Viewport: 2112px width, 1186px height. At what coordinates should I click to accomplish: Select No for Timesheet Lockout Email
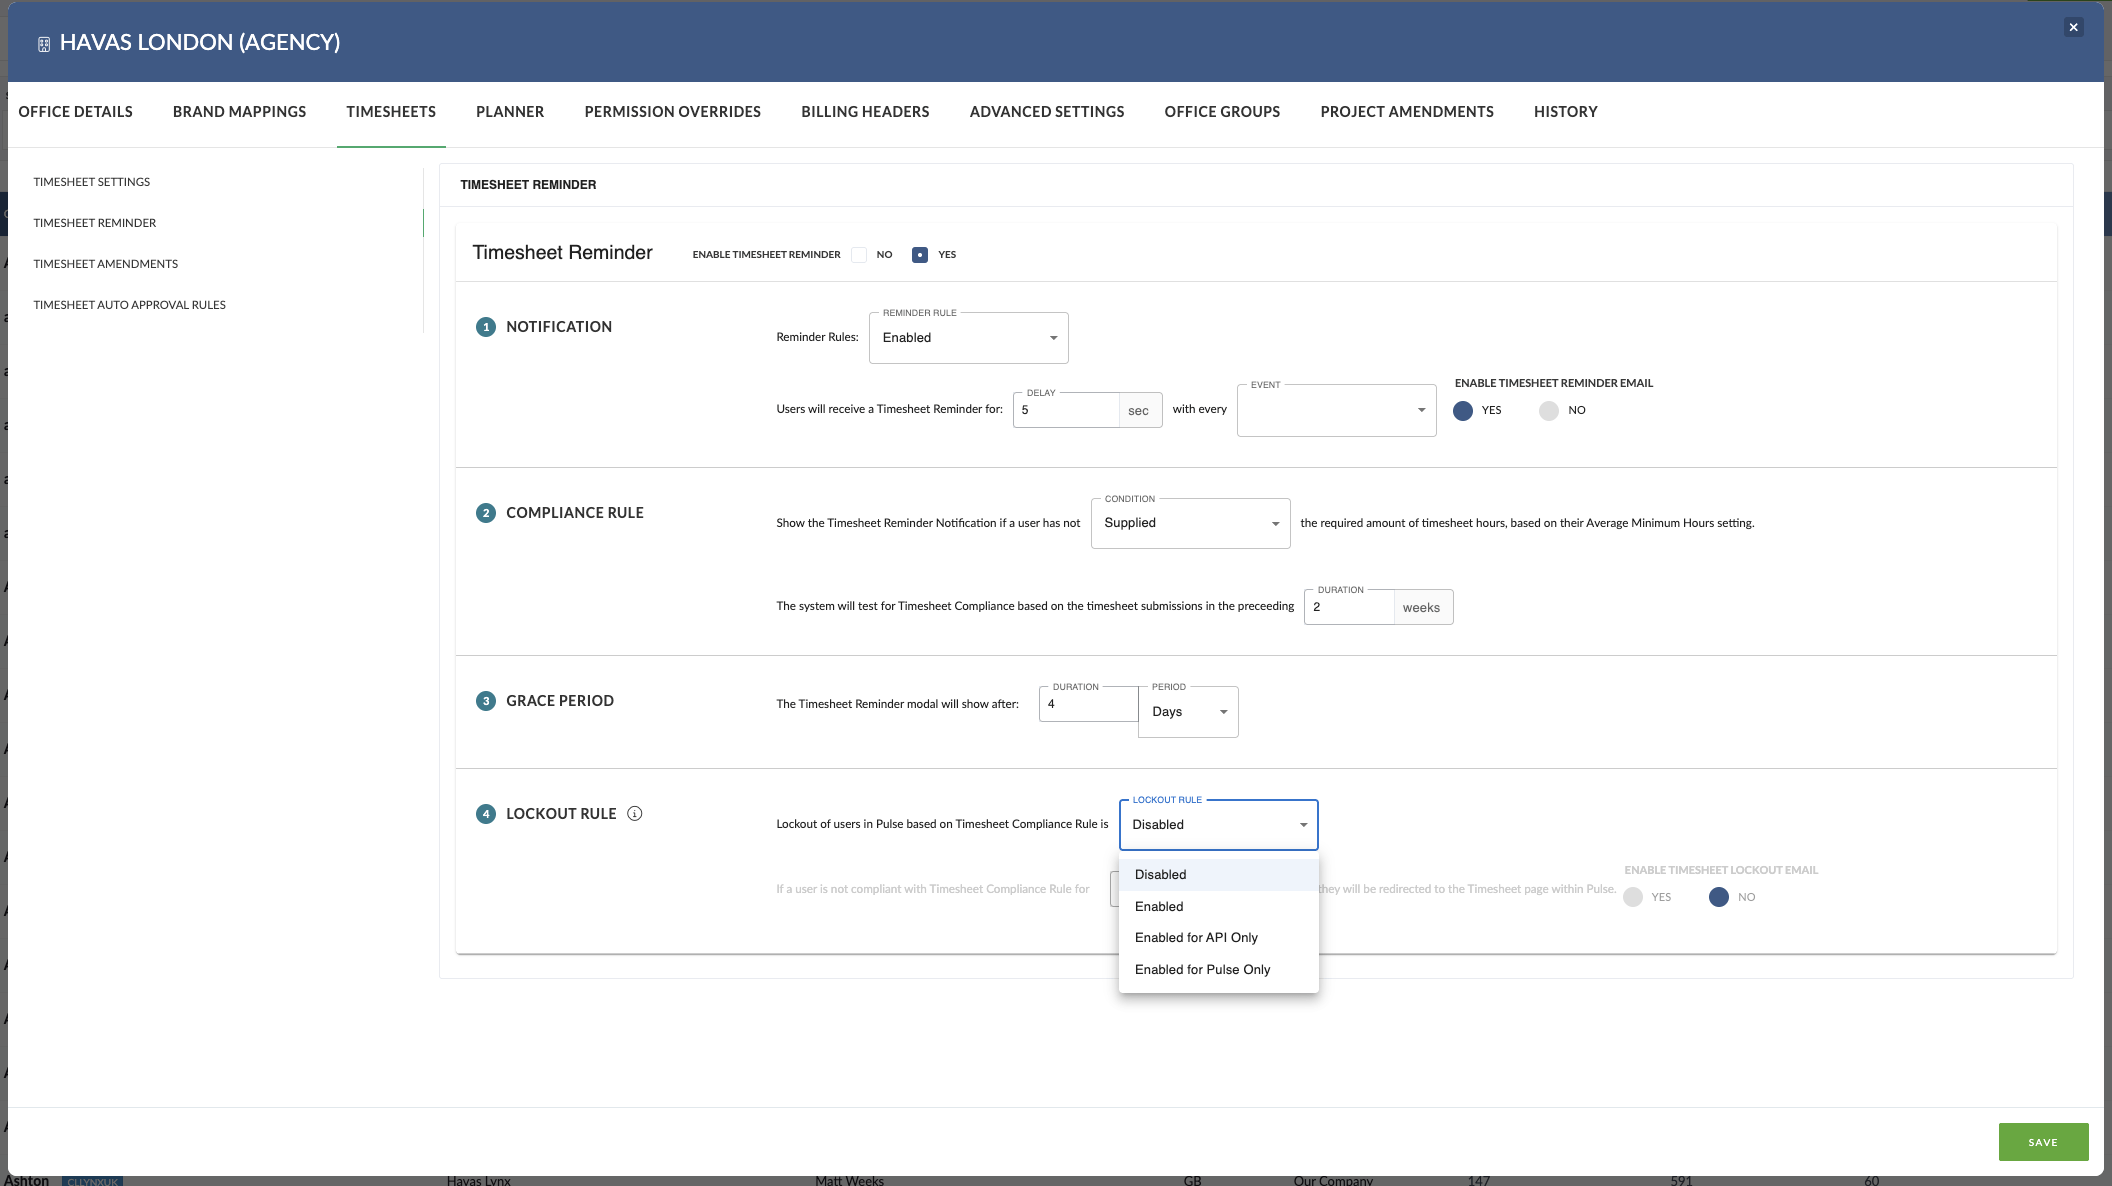point(1719,897)
